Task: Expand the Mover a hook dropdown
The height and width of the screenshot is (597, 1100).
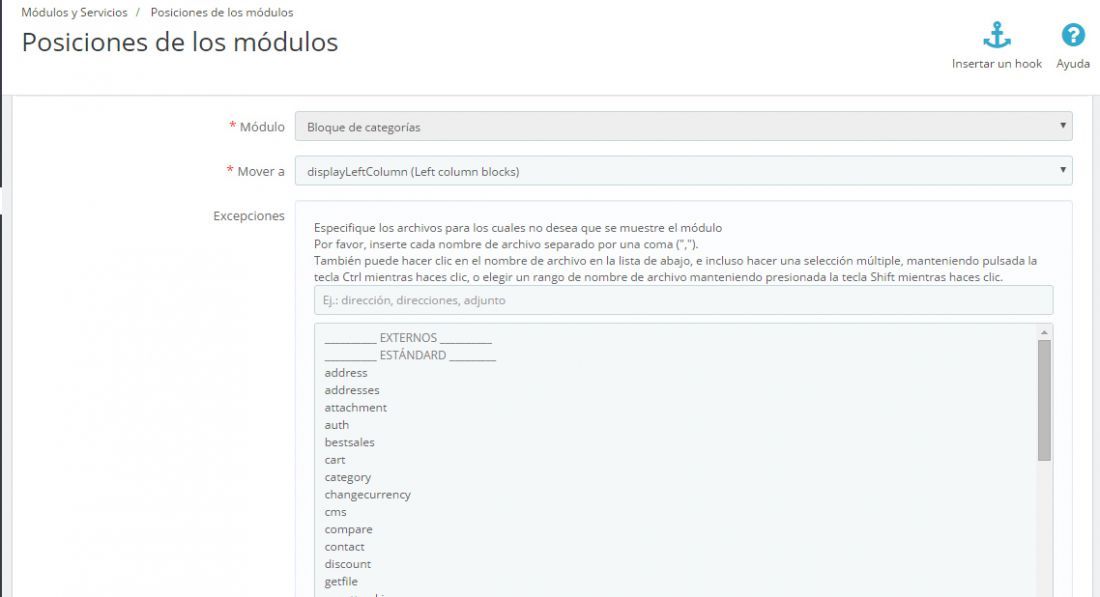Action: tap(683, 171)
